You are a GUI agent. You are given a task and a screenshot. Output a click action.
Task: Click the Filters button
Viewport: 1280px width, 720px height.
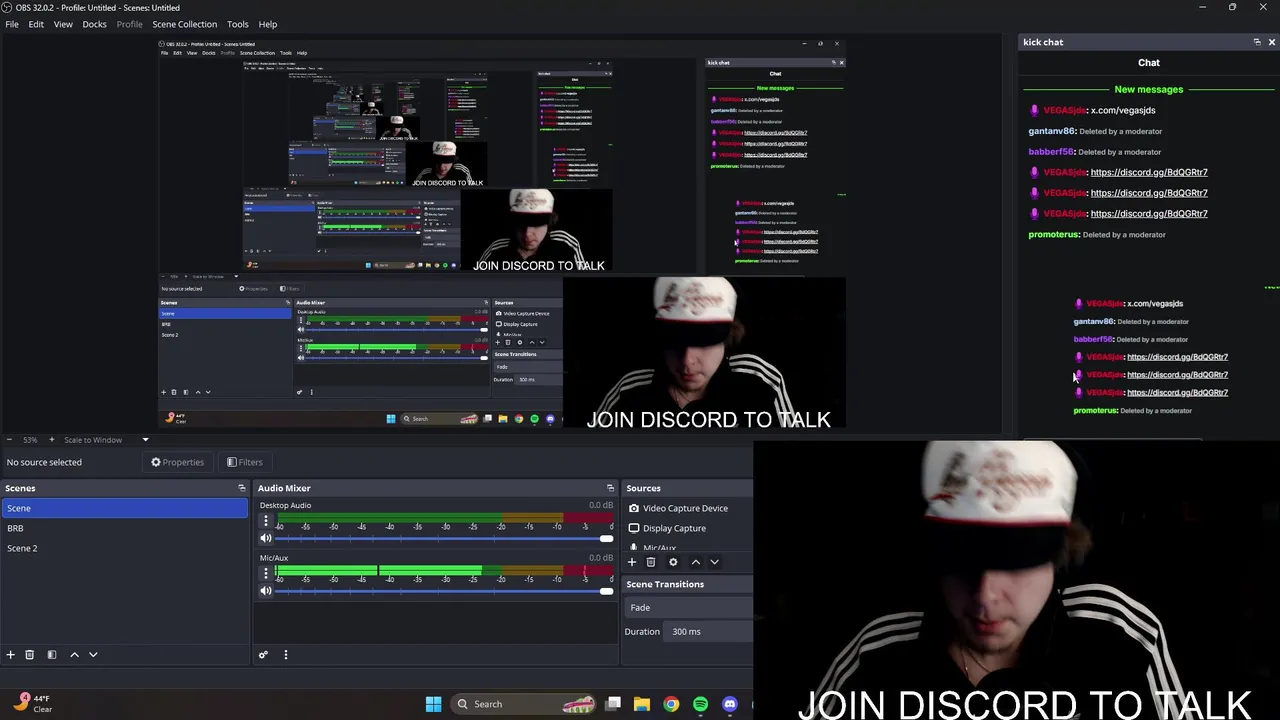(244, 462)
